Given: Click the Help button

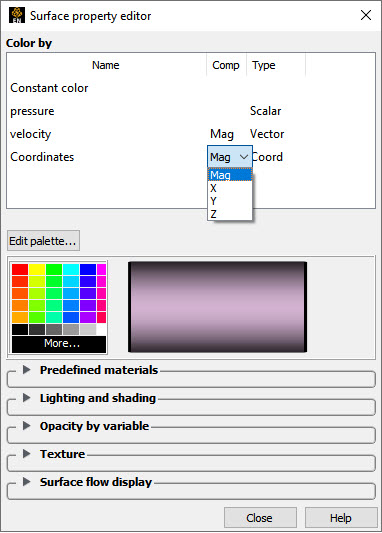Looking at the screenshot, I should 341,518.
